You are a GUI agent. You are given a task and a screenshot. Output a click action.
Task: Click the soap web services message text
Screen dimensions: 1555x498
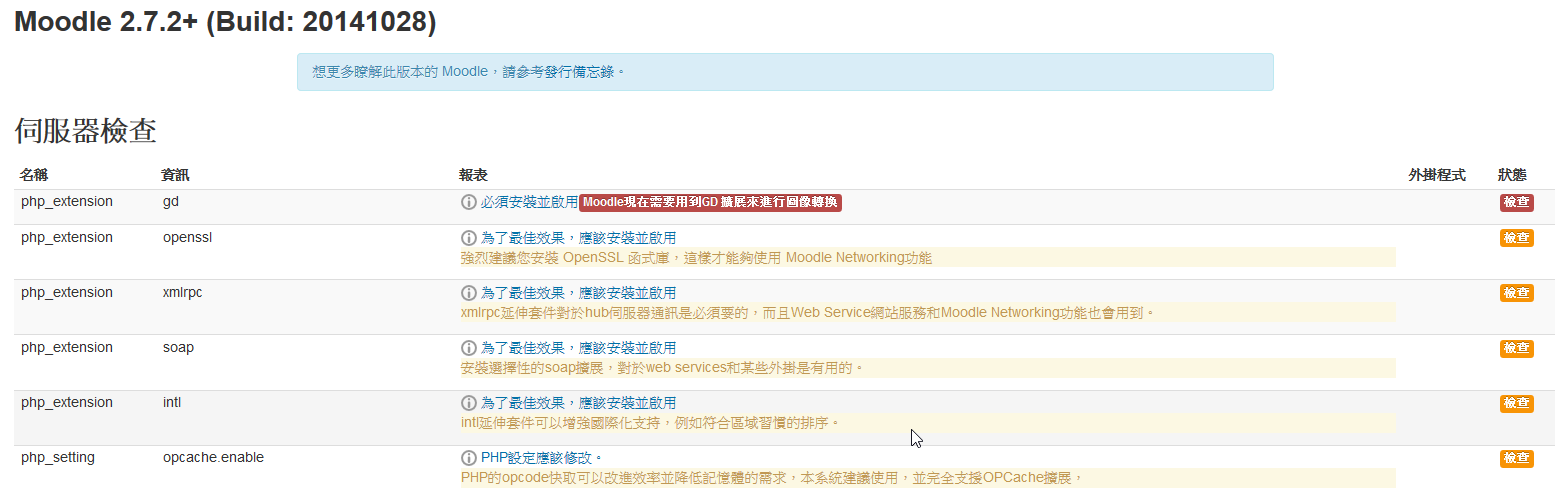coord(661,368)
